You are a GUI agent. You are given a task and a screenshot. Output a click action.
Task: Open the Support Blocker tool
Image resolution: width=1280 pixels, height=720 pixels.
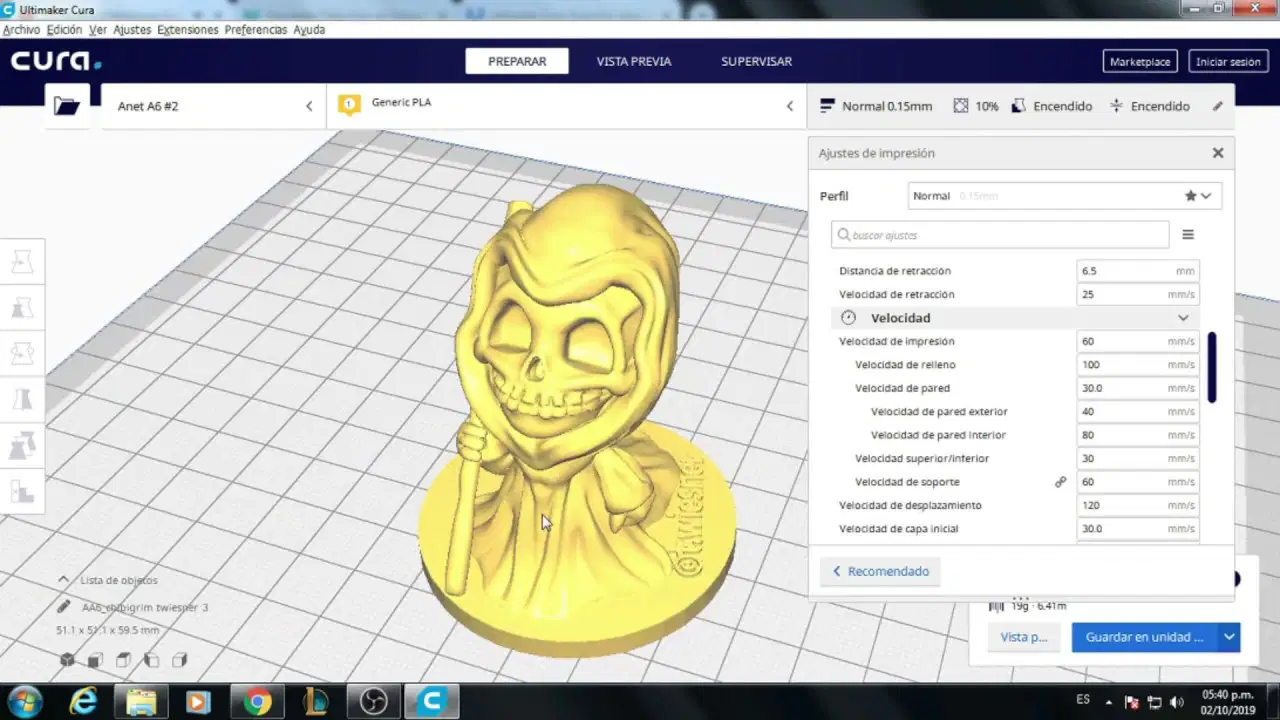21,491
